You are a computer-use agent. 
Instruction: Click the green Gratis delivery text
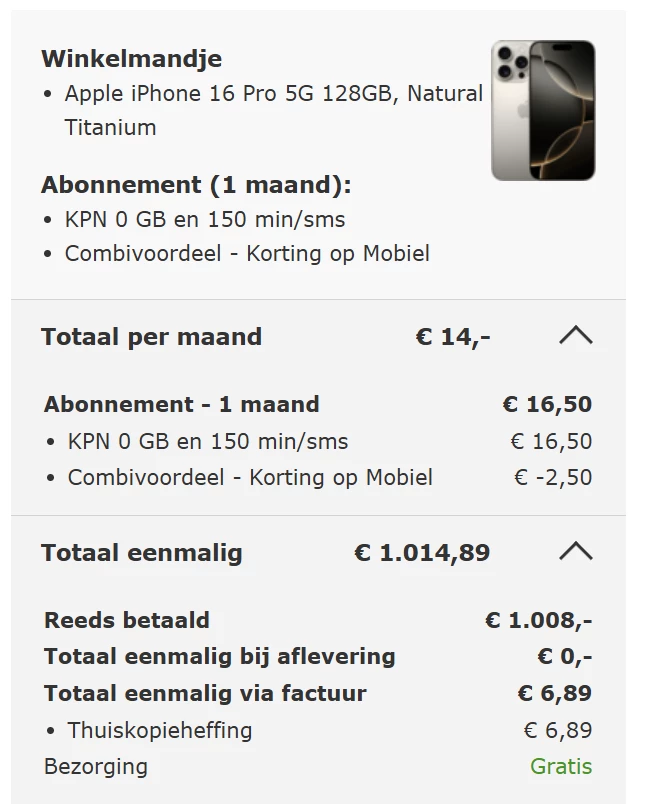(x=561, y=767)
